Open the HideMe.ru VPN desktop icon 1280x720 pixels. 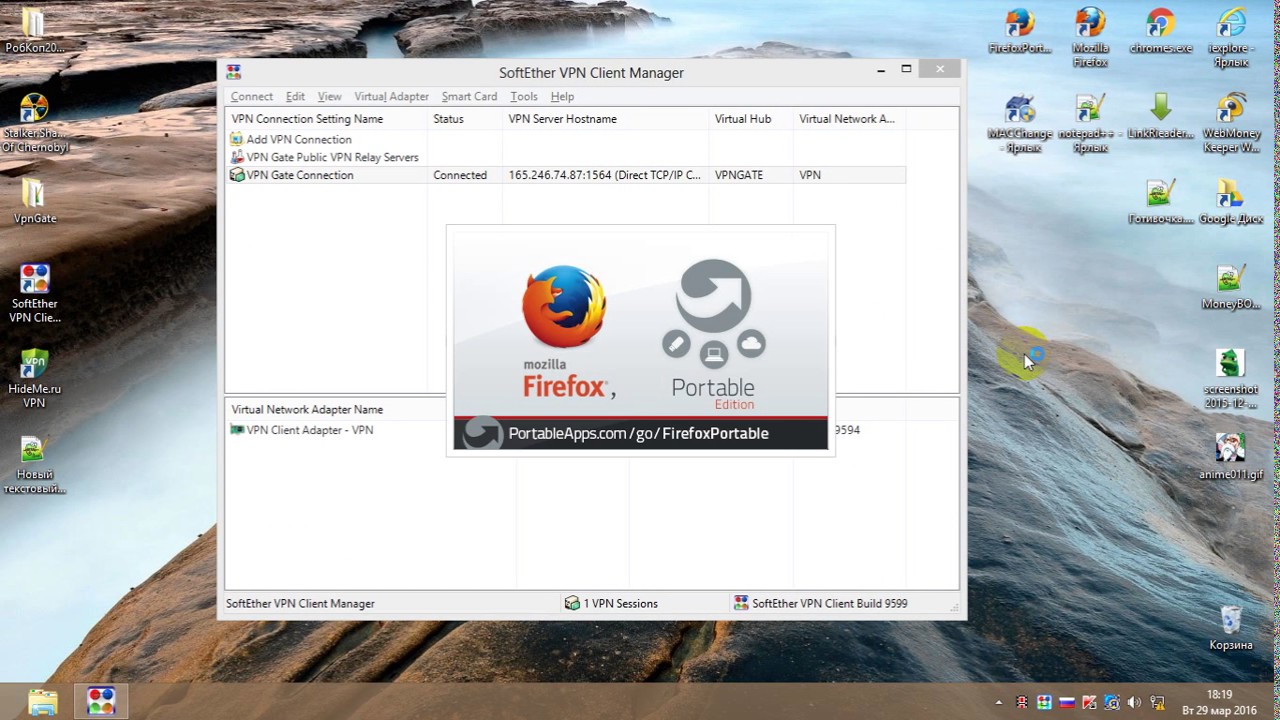tap(34, 378)
